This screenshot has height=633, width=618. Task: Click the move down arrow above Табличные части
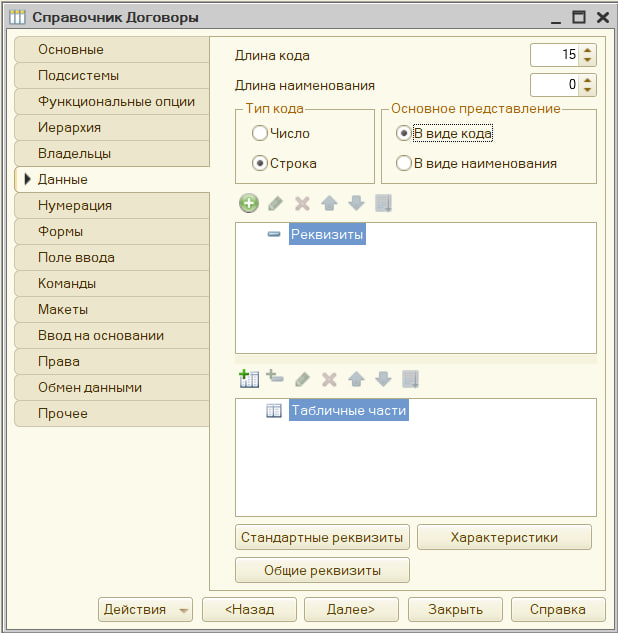click(383, 379)
